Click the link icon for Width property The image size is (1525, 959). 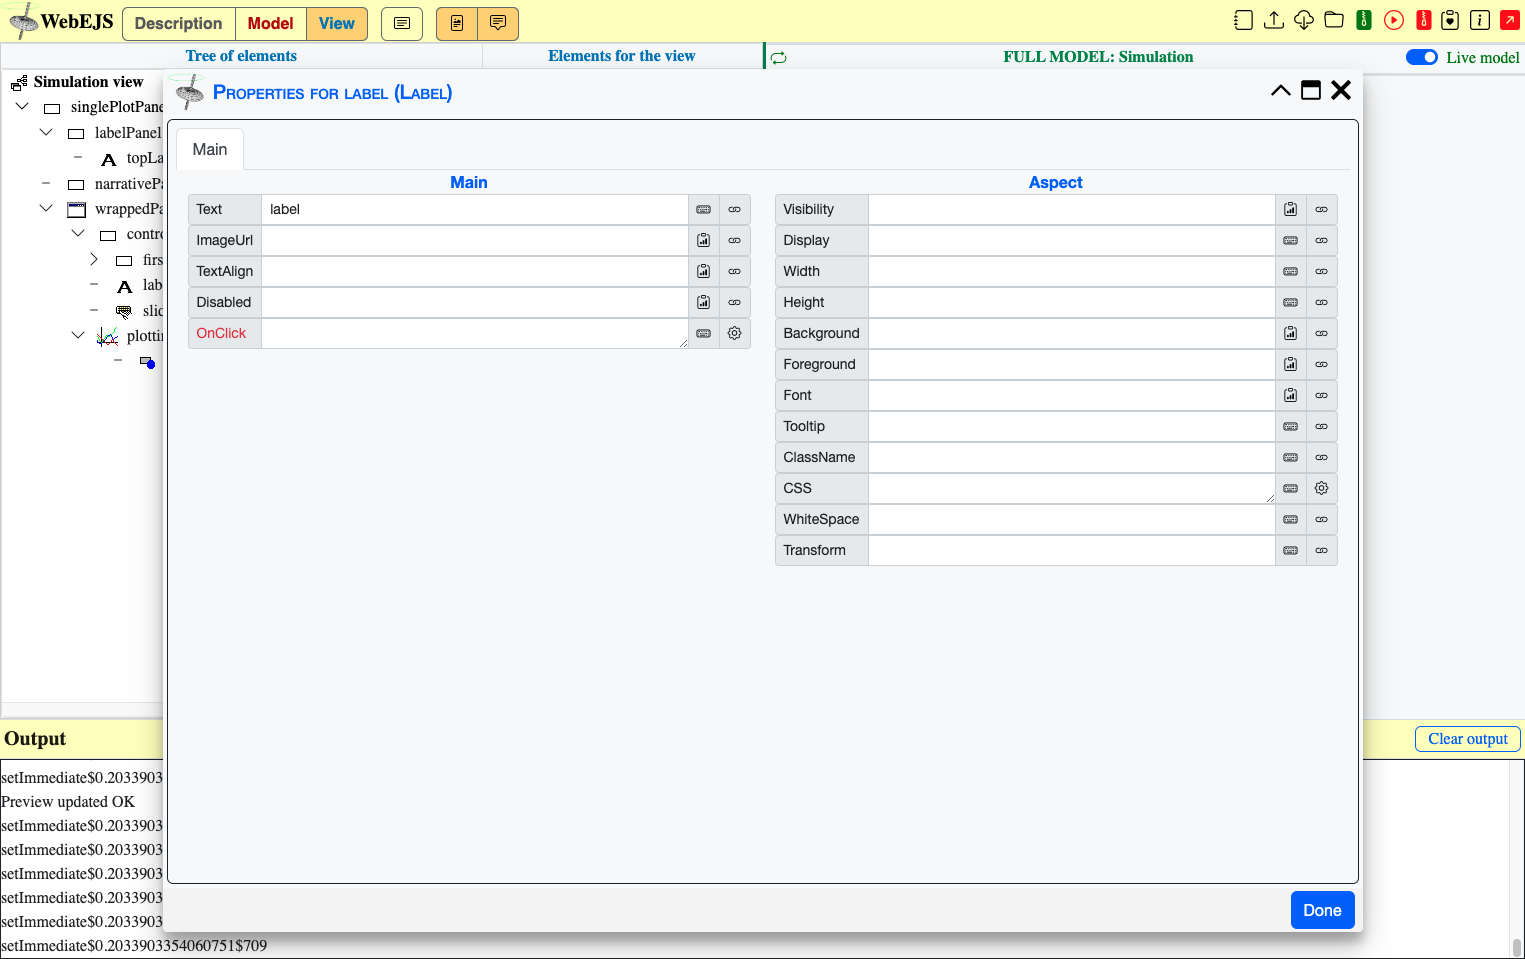1321,271
